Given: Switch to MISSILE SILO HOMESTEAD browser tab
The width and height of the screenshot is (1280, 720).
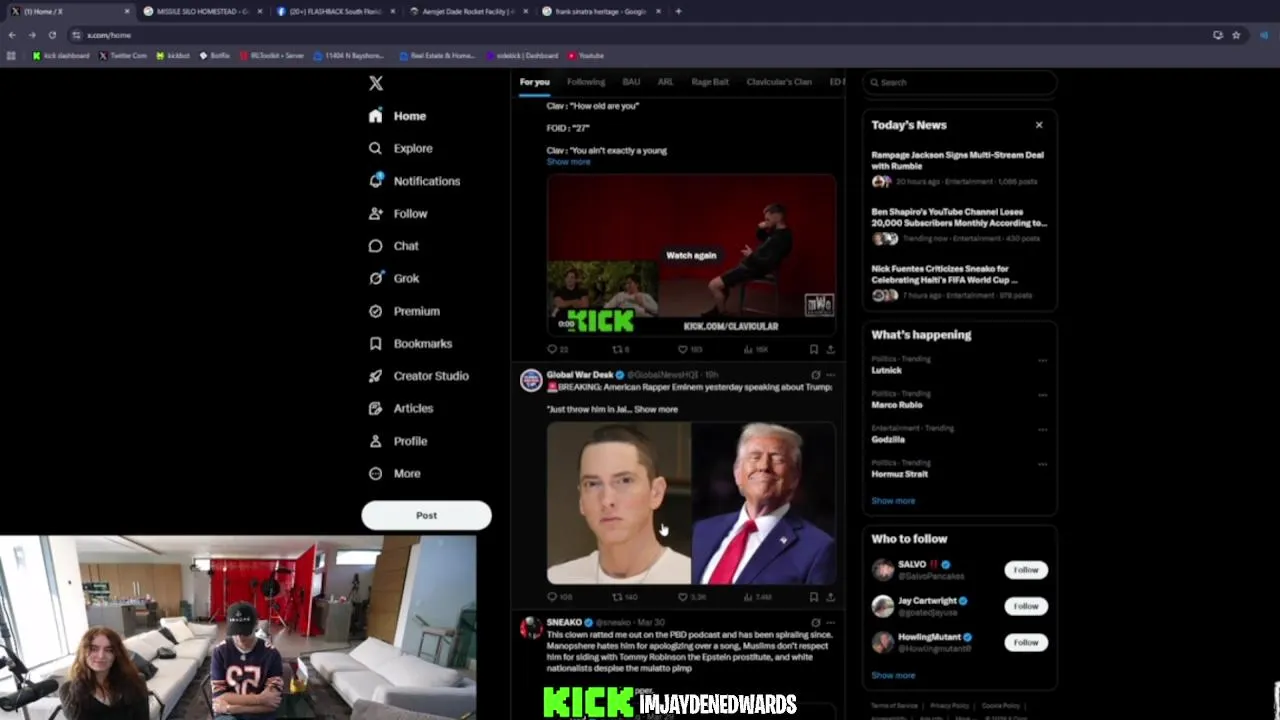Looking at the screenshot, I should (200, 11).
